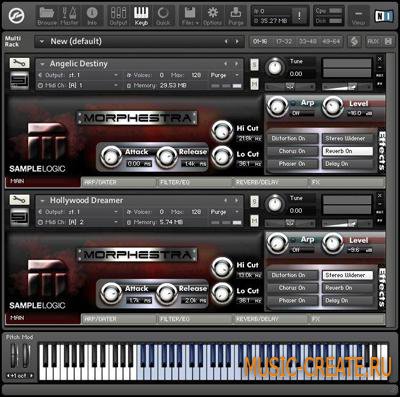Click the multi rack Aux button

(x=373, y=41)
